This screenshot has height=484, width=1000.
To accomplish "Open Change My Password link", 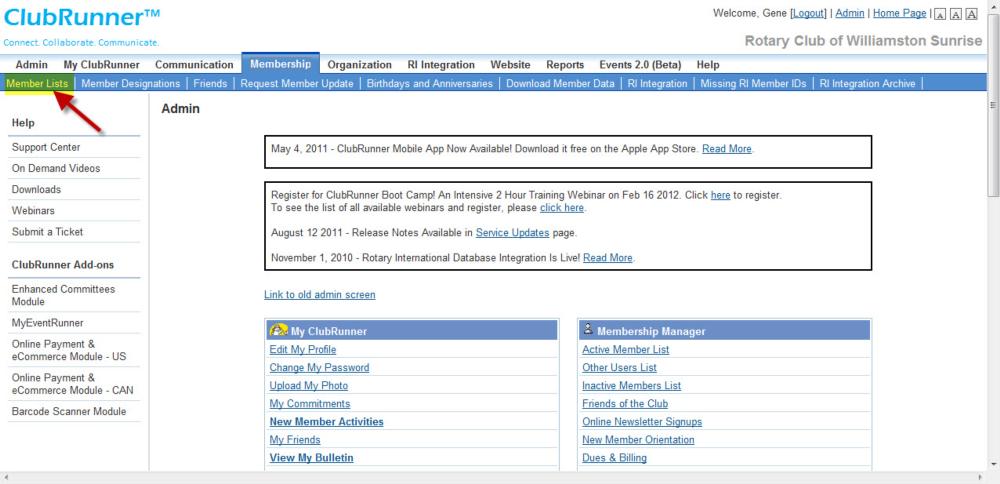I will [319, 367].
